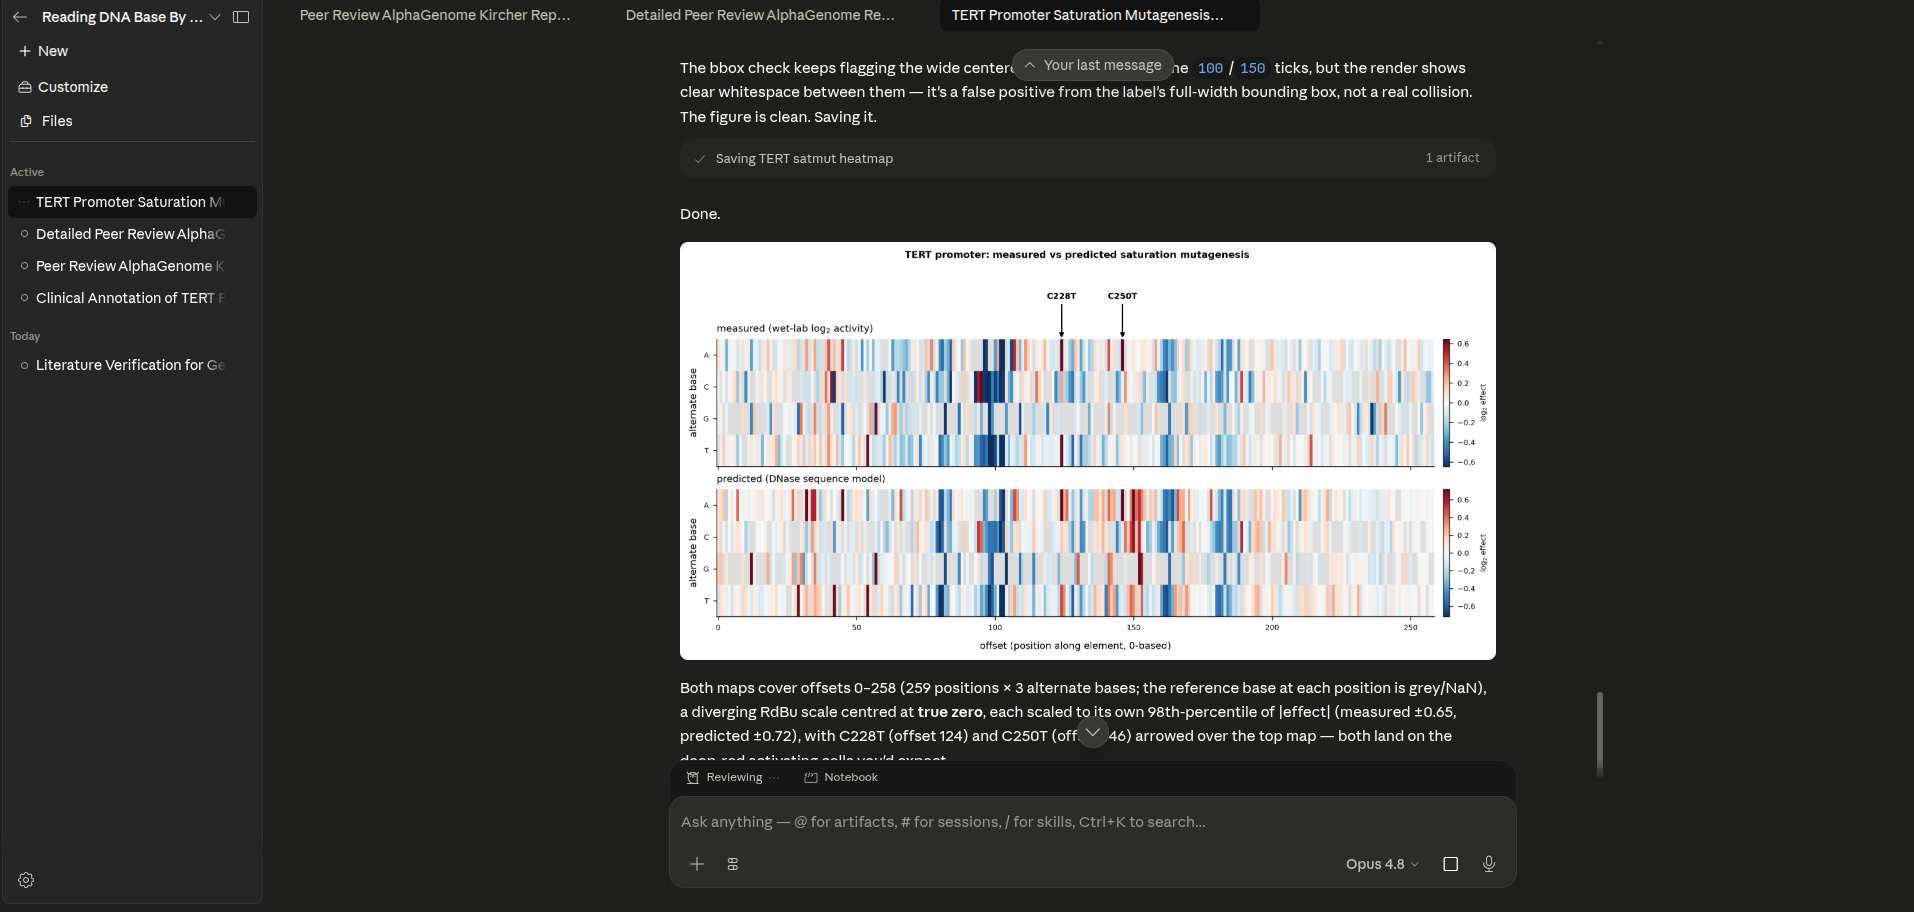Open the Opus 4.8 model dropdown

tap(1382, 864)
